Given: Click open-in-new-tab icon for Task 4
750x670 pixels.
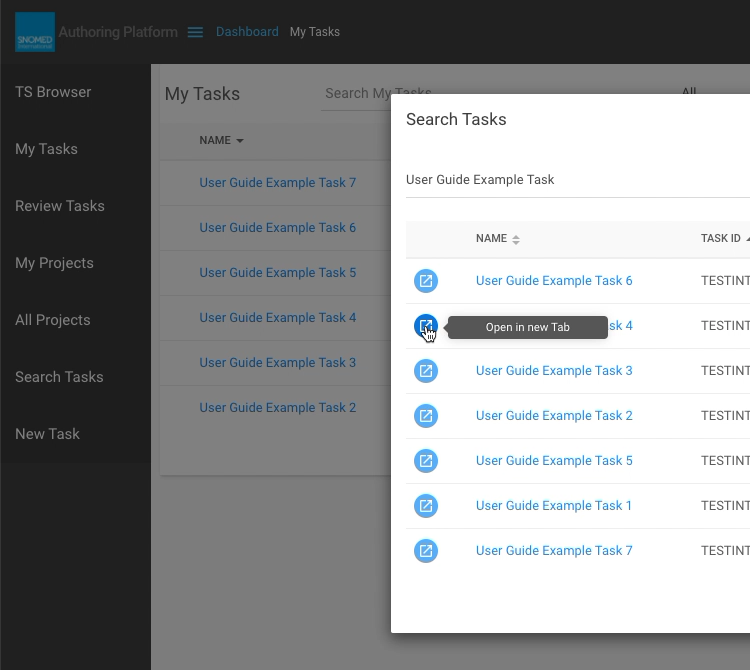Looking at the screenshot, I should 426,326.
